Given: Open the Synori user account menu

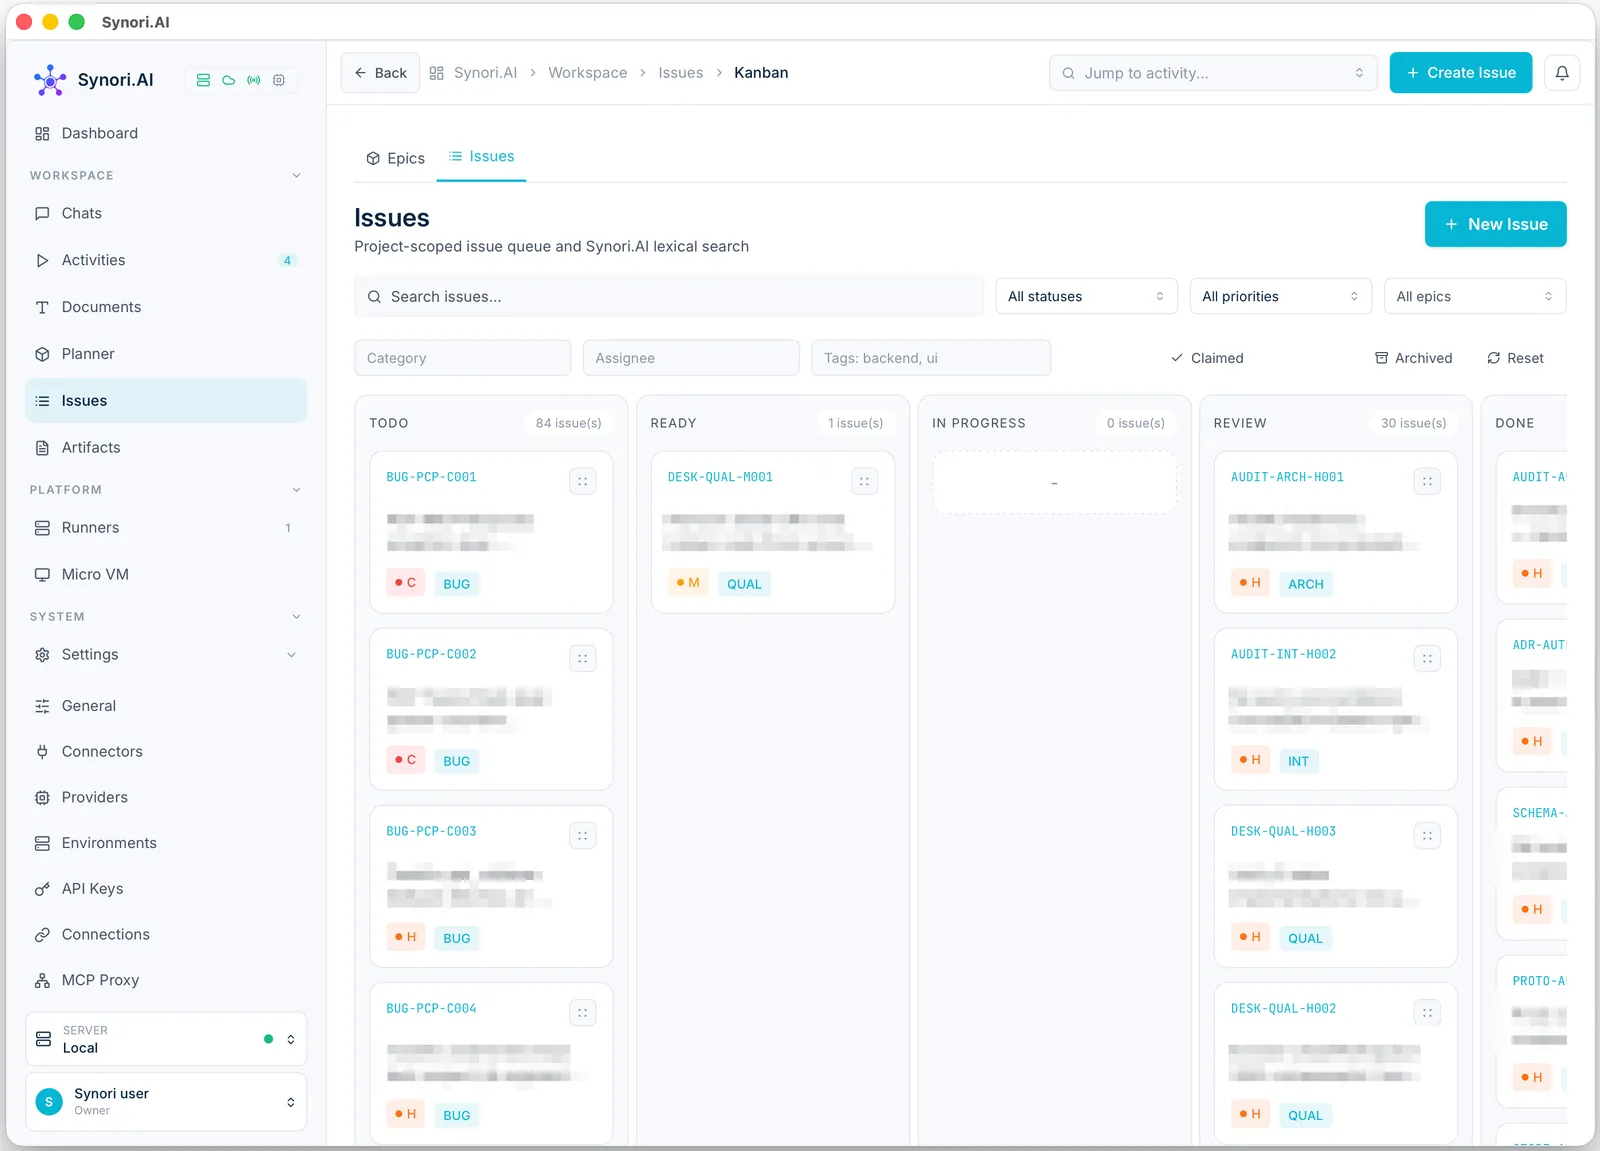Looking at the screenshot, I should click(166, 1102).
